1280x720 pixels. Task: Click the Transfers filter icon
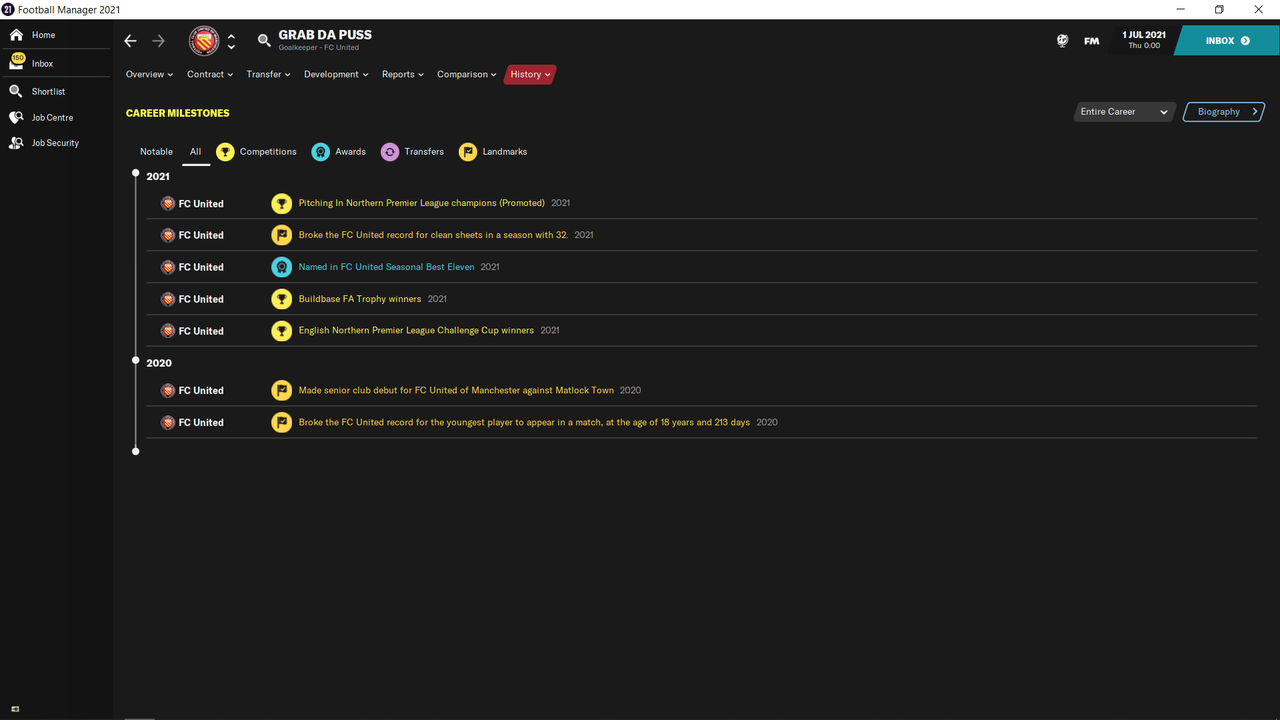click(x=390, y=152)
